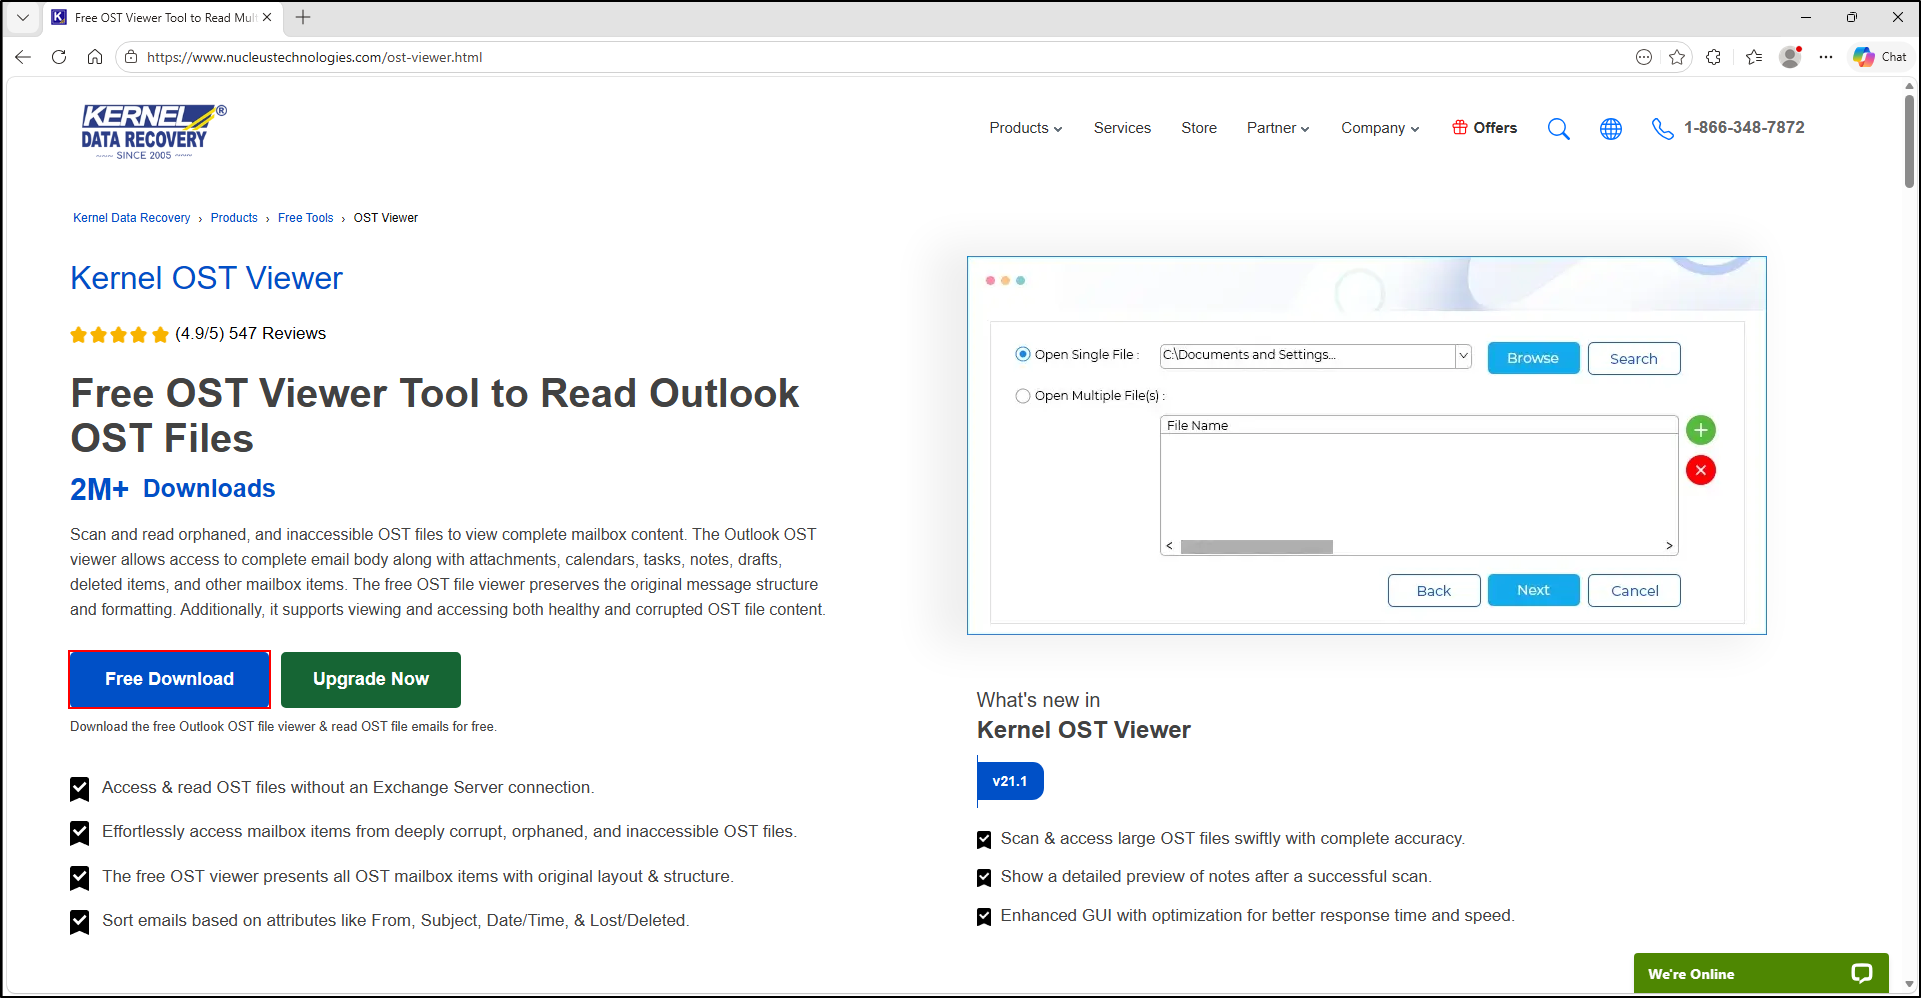
Task: Select the Open Multiple File(s) radio button
Action: [1023, 396]
